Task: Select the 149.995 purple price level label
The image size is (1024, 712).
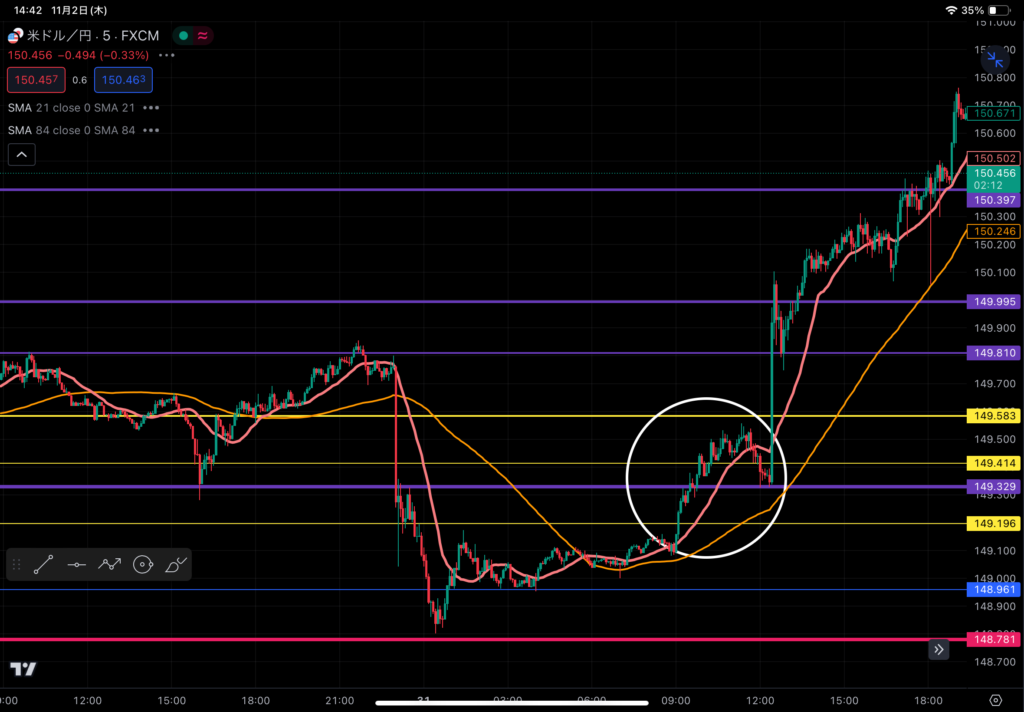Action: 993,302
